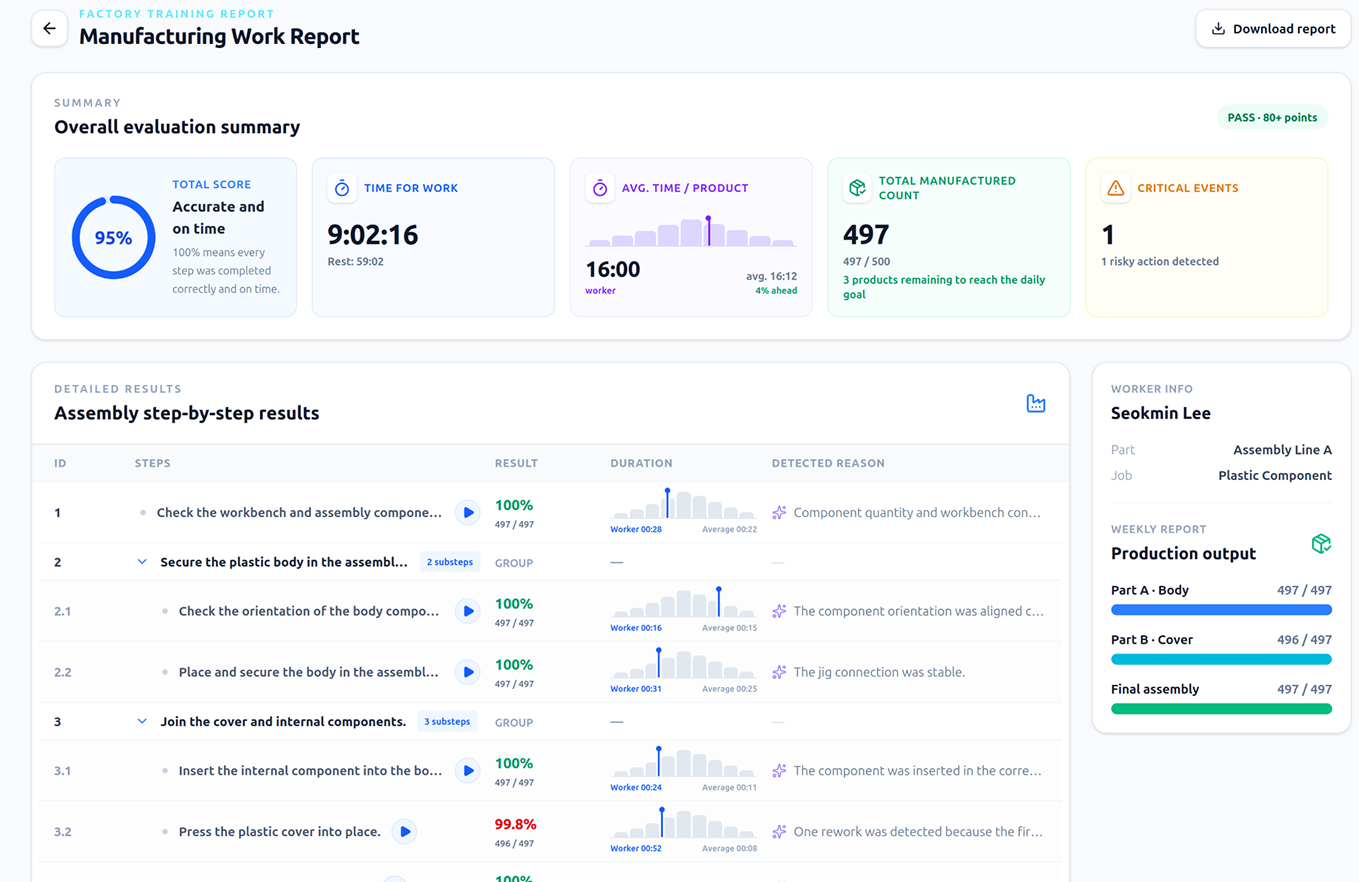Image resolution: width=1359 pixels, height=882 pixels.
Task: Click the sparkle icon beside 'One rework was detected'
Action: point(779,831)
